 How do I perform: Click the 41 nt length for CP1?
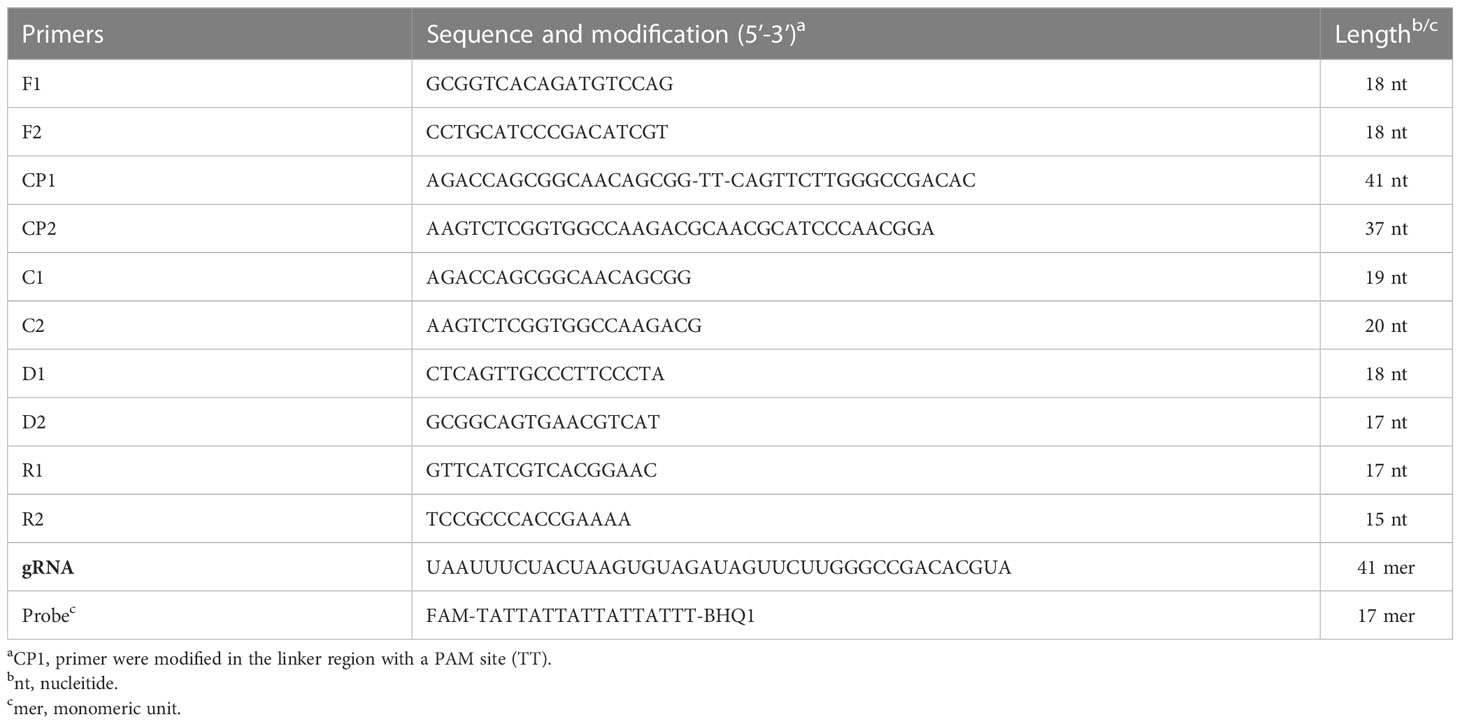pos(1386,181)
